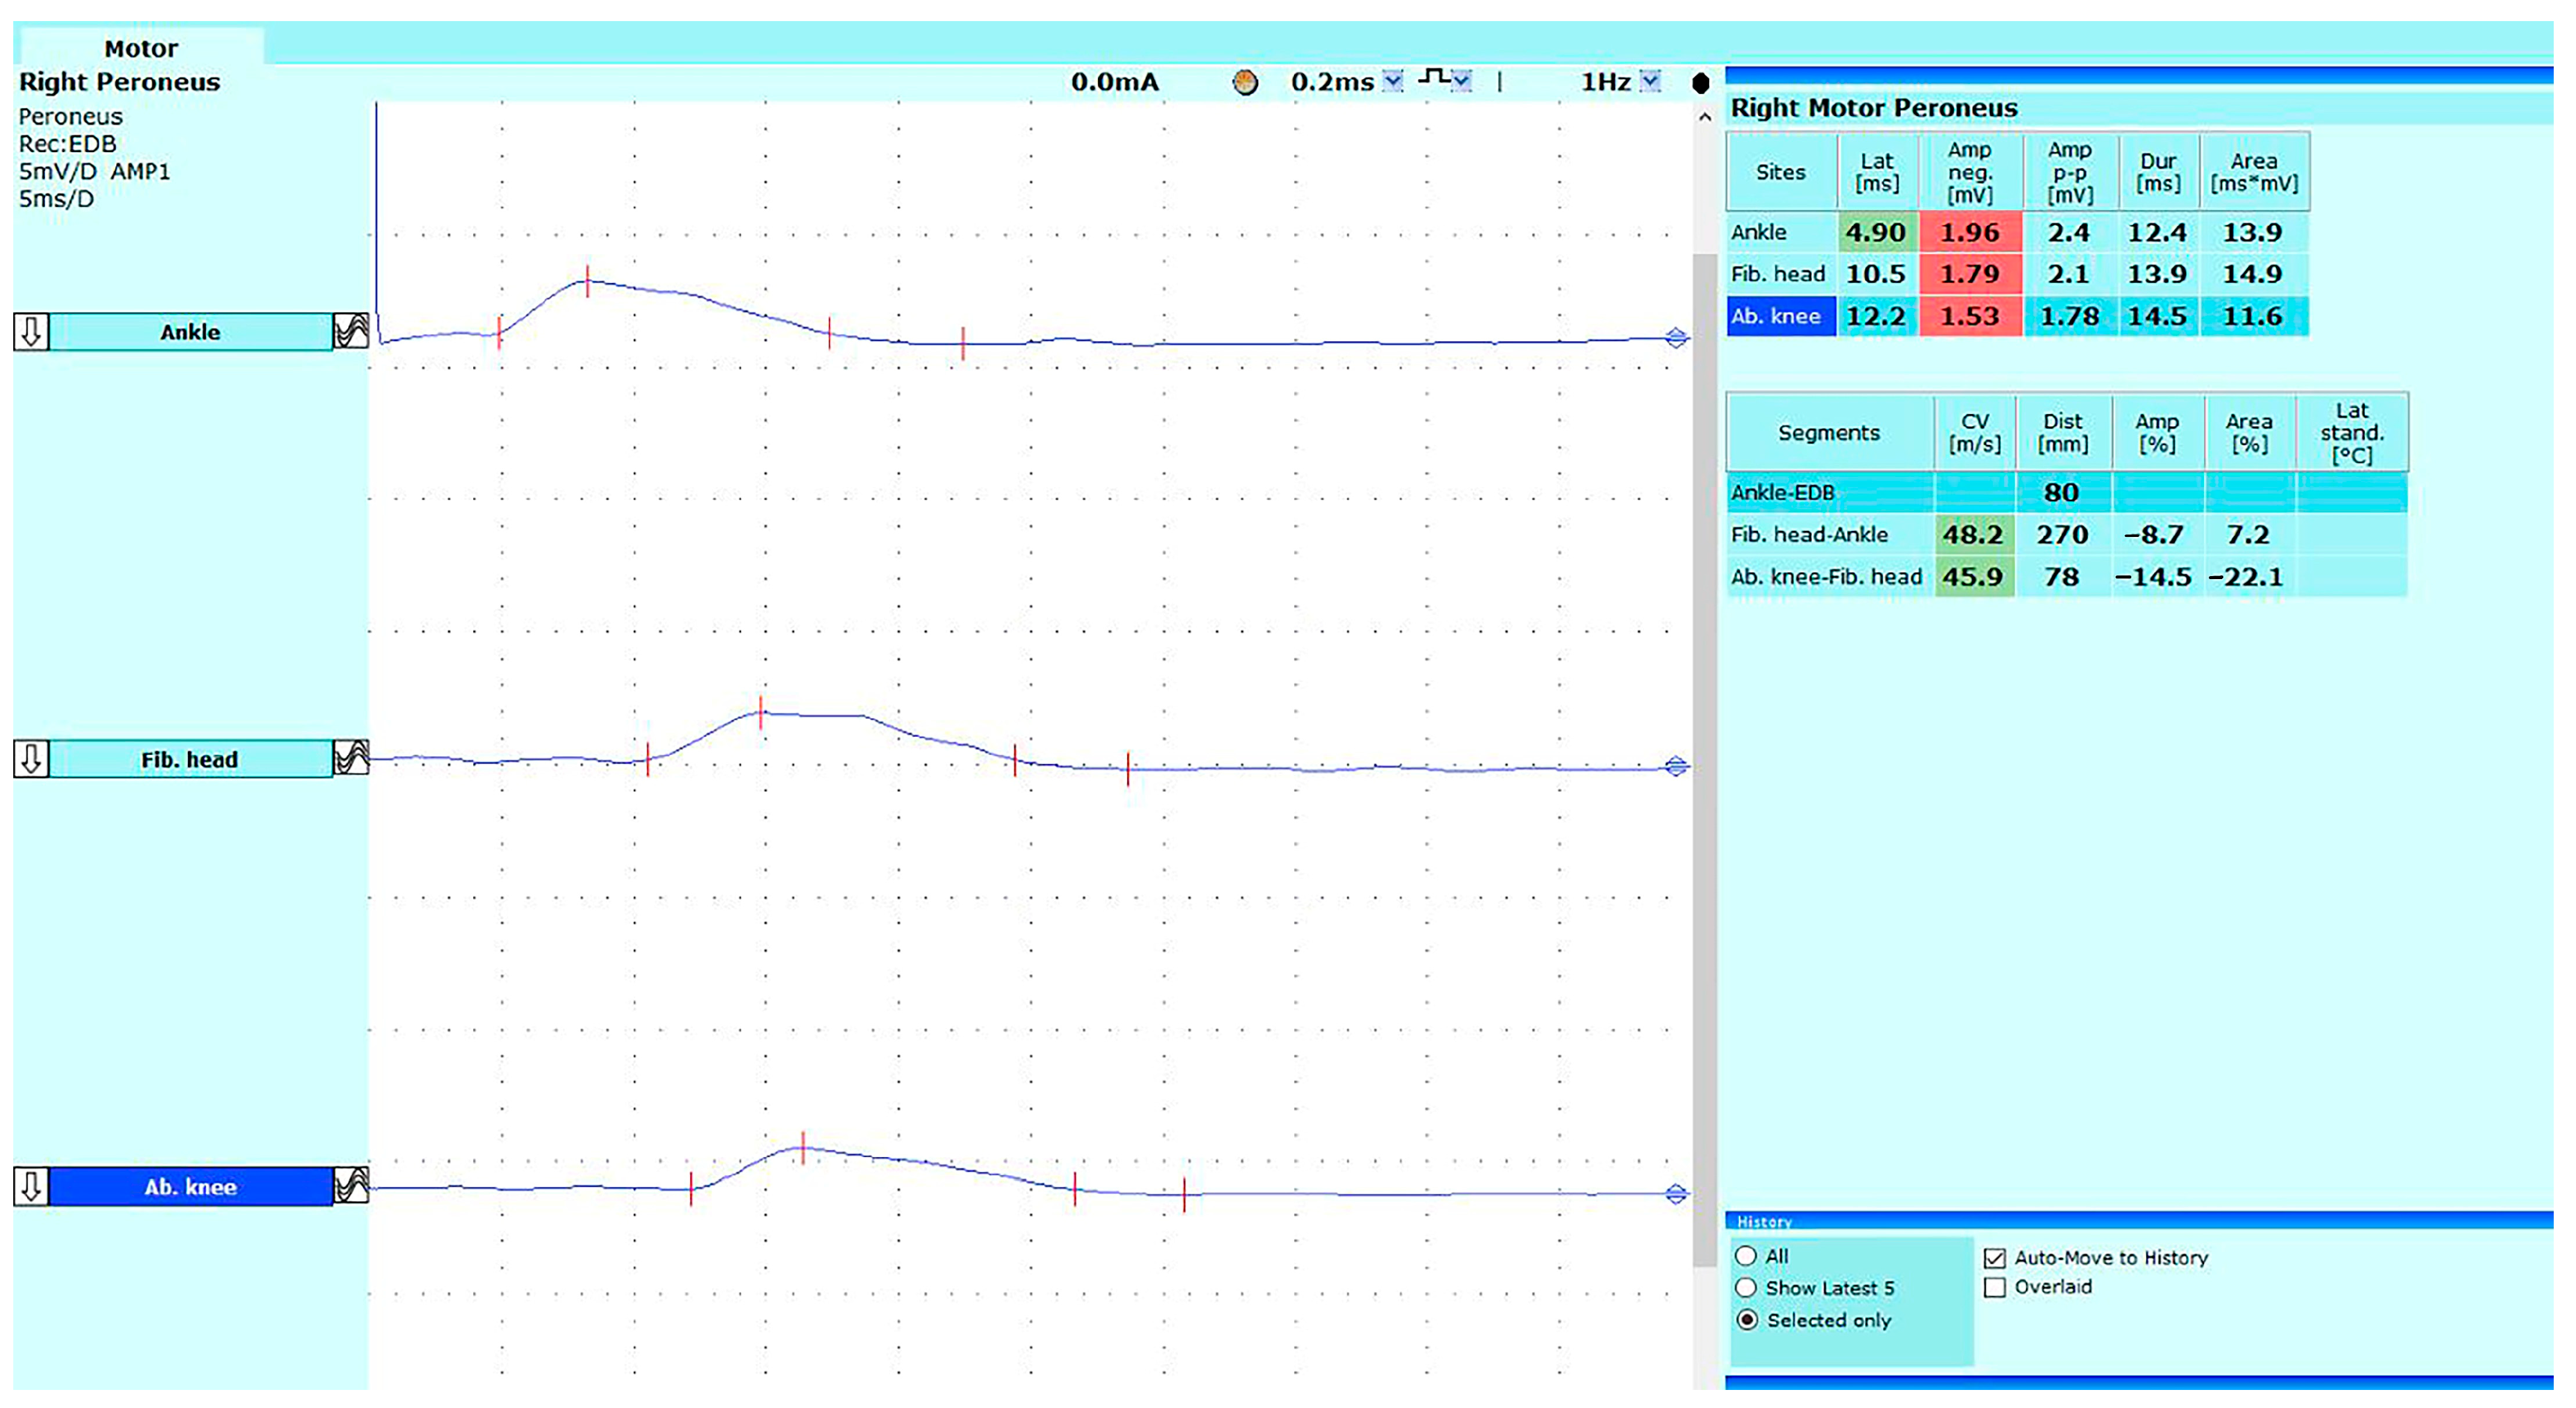
Task: Click the down-arrow icon beside Ankle trace
Action: click(x=31, y=331)
